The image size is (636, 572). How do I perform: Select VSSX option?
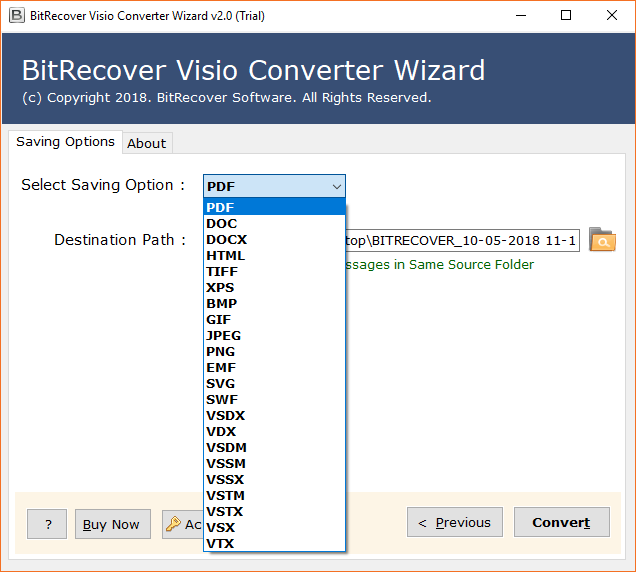click(x=274, y=480)
